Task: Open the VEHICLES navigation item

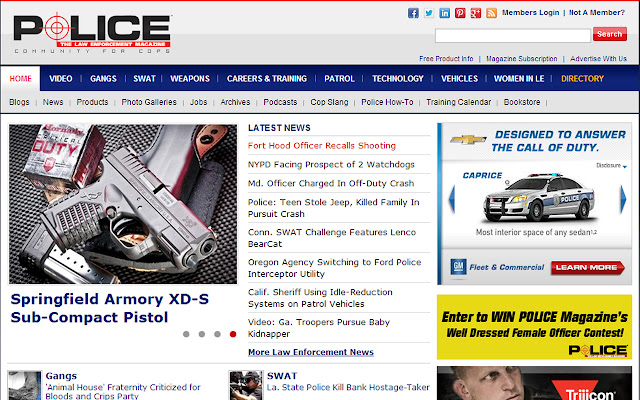Action: click(459, 78)
